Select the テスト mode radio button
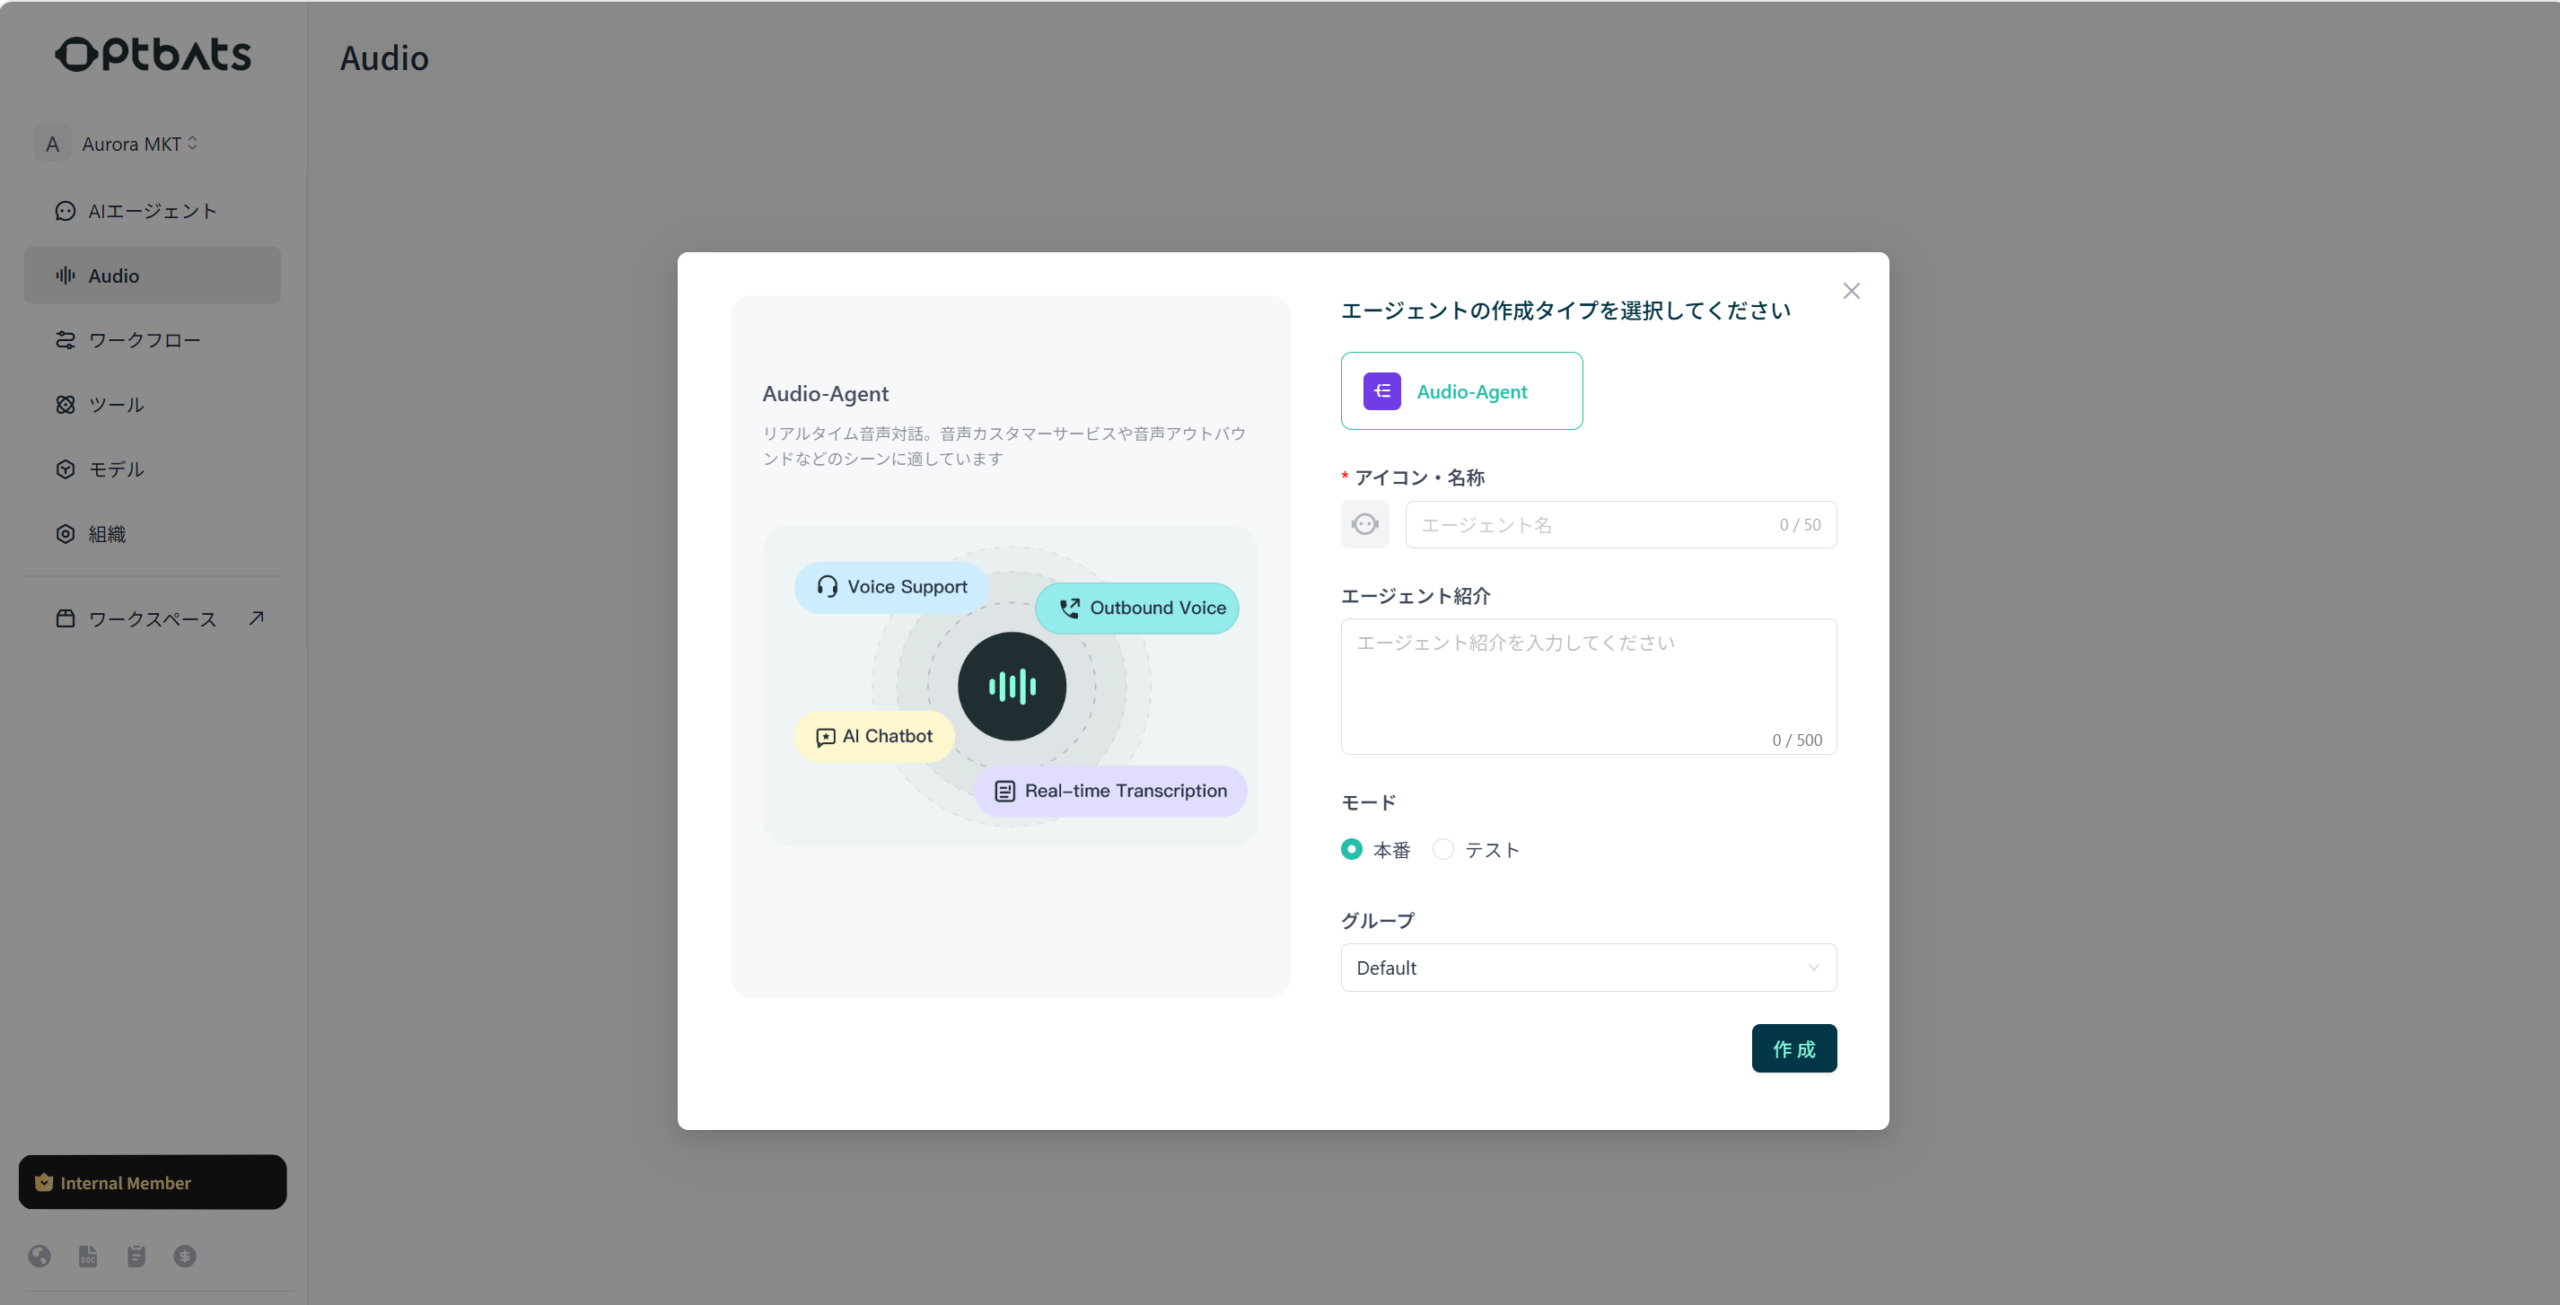This screenshot has height=1305, width=2560. click(x=1443, y=849)
